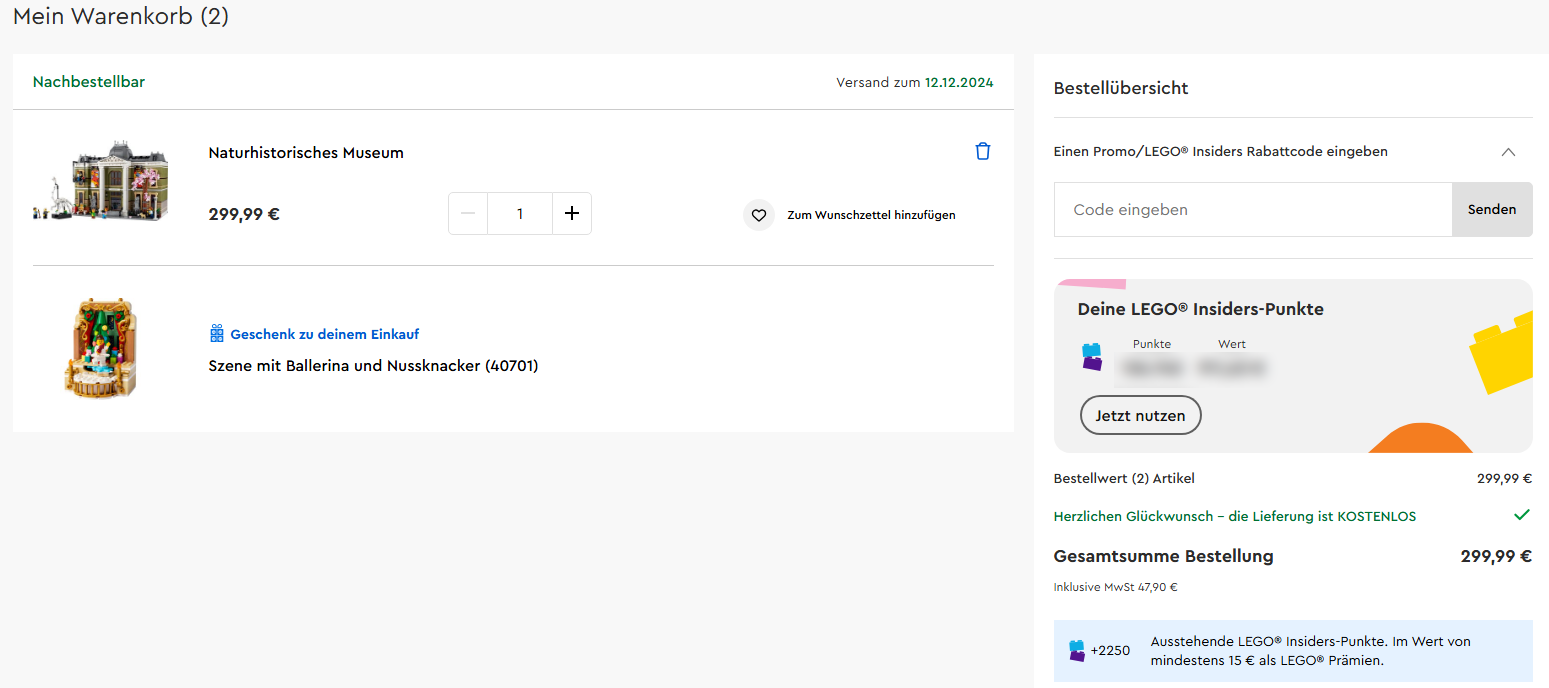Submit the promo code with Senden
1549x688 pixels.
pyautogui.click(x=1492, y=210)
